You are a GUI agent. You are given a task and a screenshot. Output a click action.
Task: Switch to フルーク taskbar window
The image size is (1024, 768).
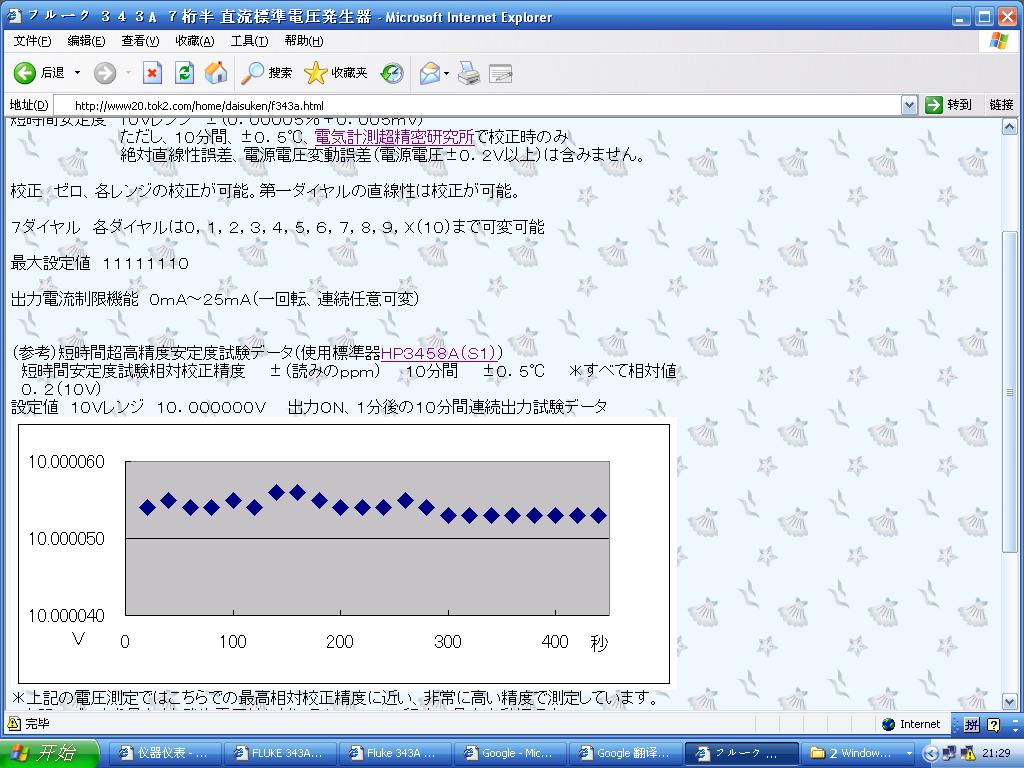741,753
